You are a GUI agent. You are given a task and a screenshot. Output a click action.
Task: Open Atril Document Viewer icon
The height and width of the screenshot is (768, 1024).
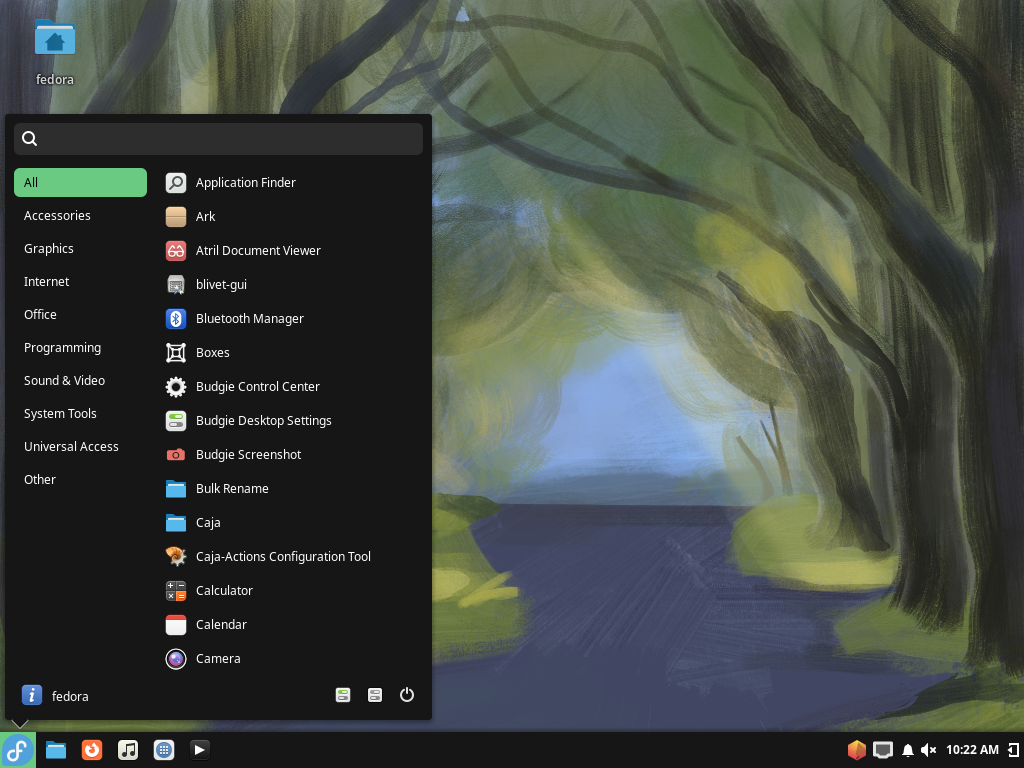tap(176, 251)
